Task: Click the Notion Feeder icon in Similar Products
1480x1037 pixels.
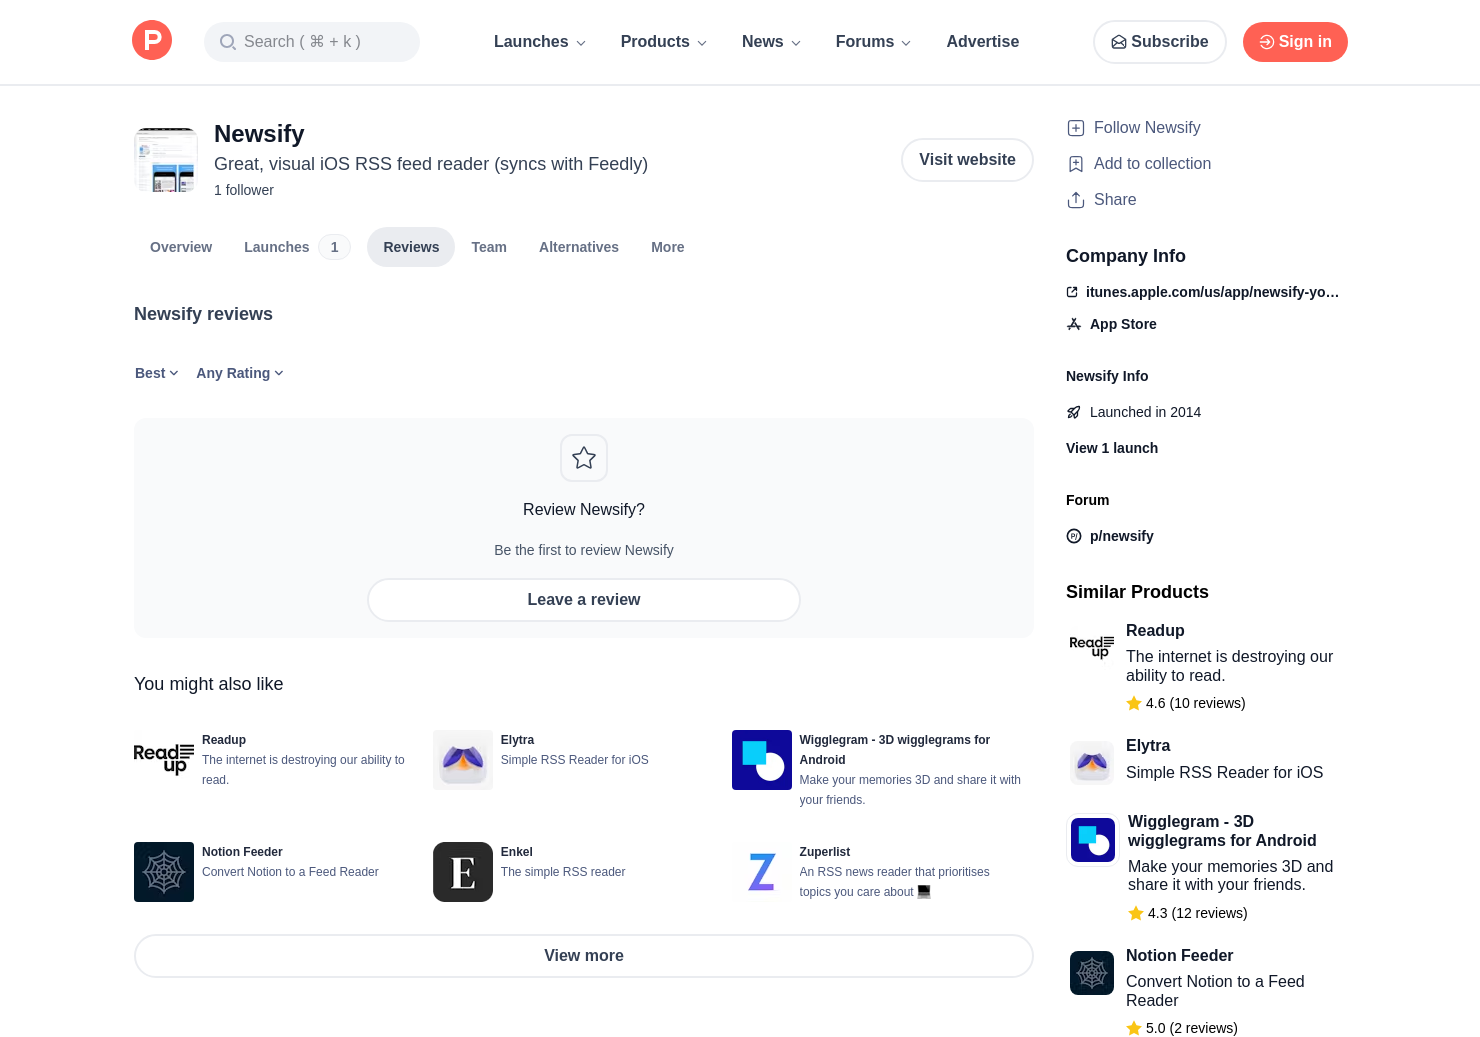Action: [x=1092, y=973]
